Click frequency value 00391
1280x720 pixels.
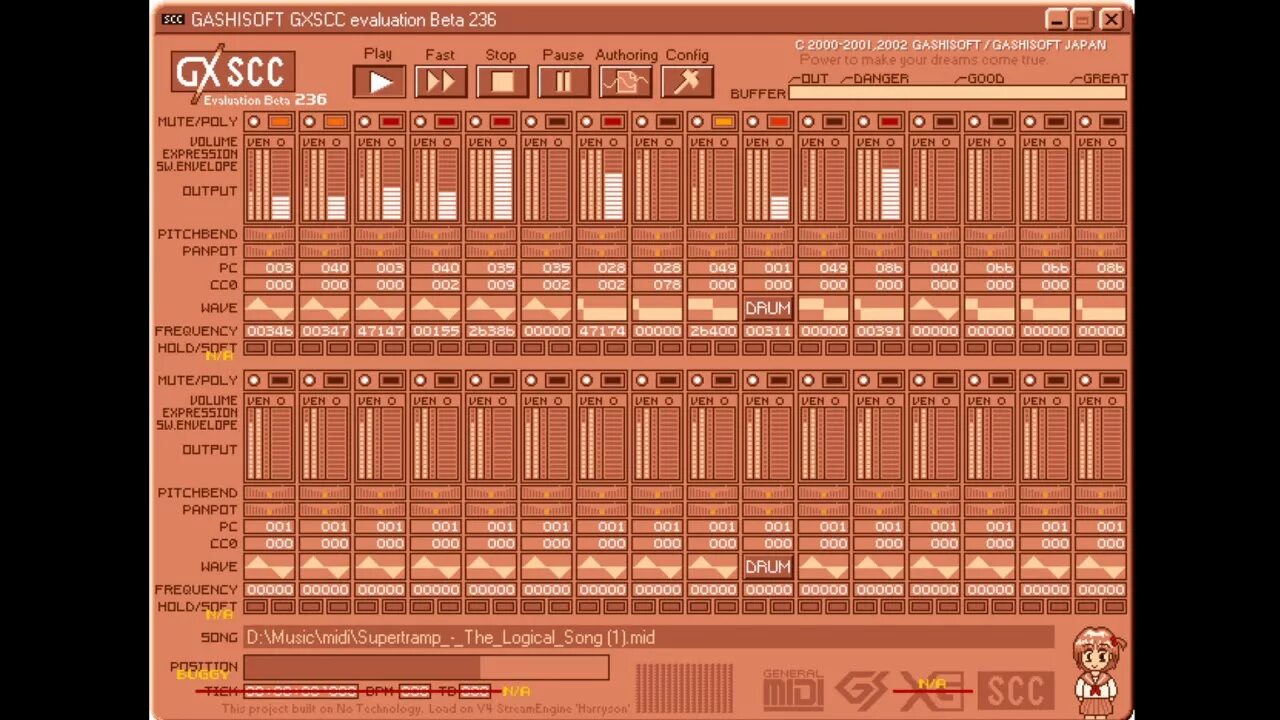tap(879, 331)
